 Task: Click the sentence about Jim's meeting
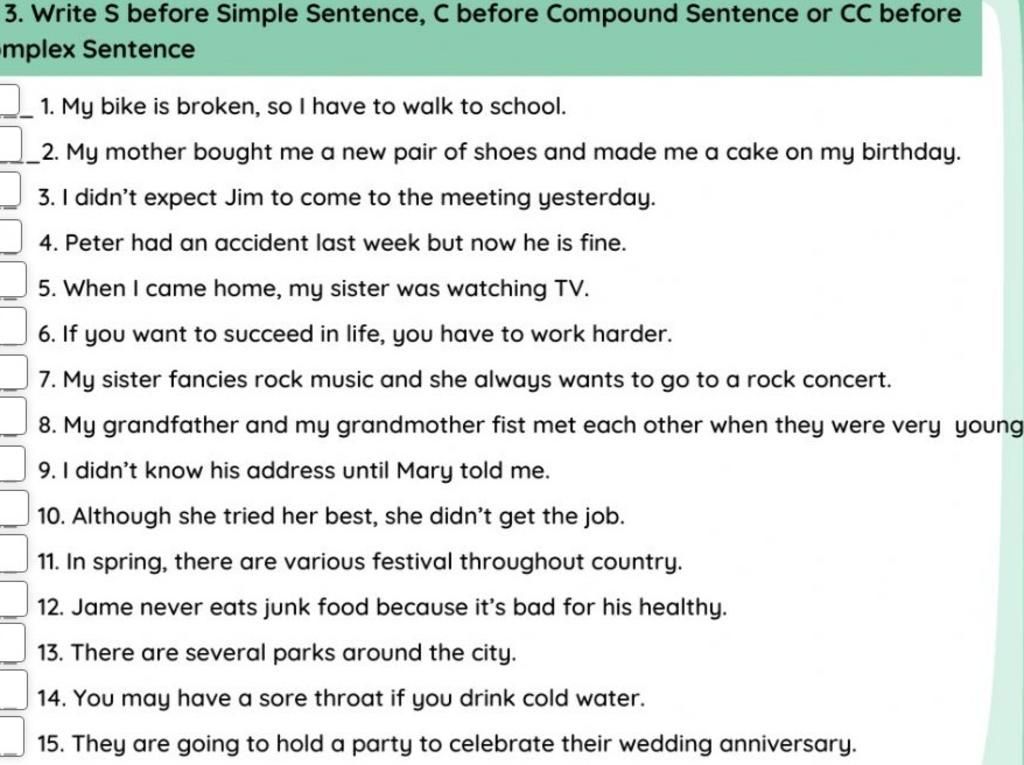pos(347,197)
